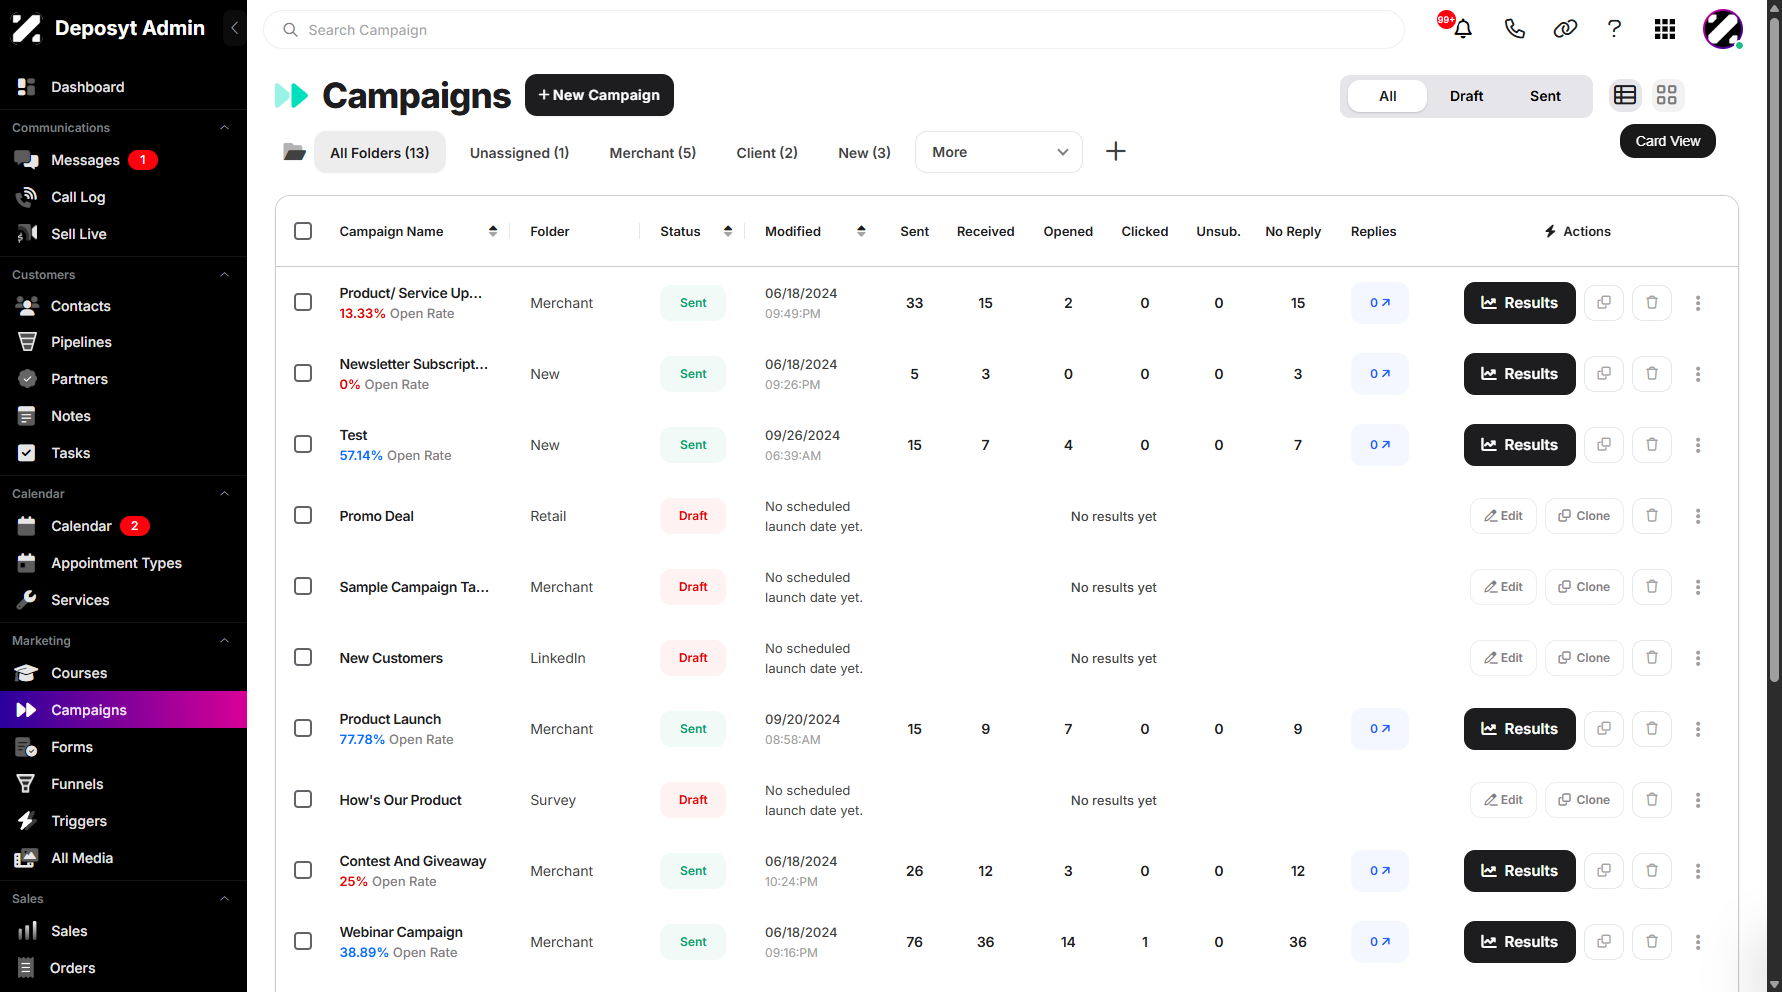Open the More folders dropdown

click(x=999, y=152)
